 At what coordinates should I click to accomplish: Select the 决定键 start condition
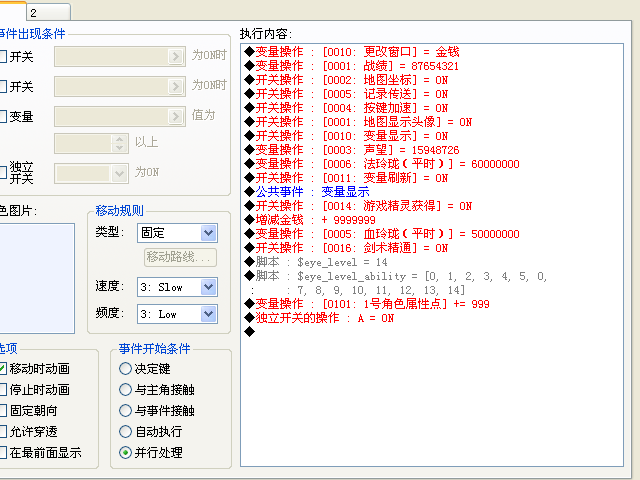pos(125,369)
